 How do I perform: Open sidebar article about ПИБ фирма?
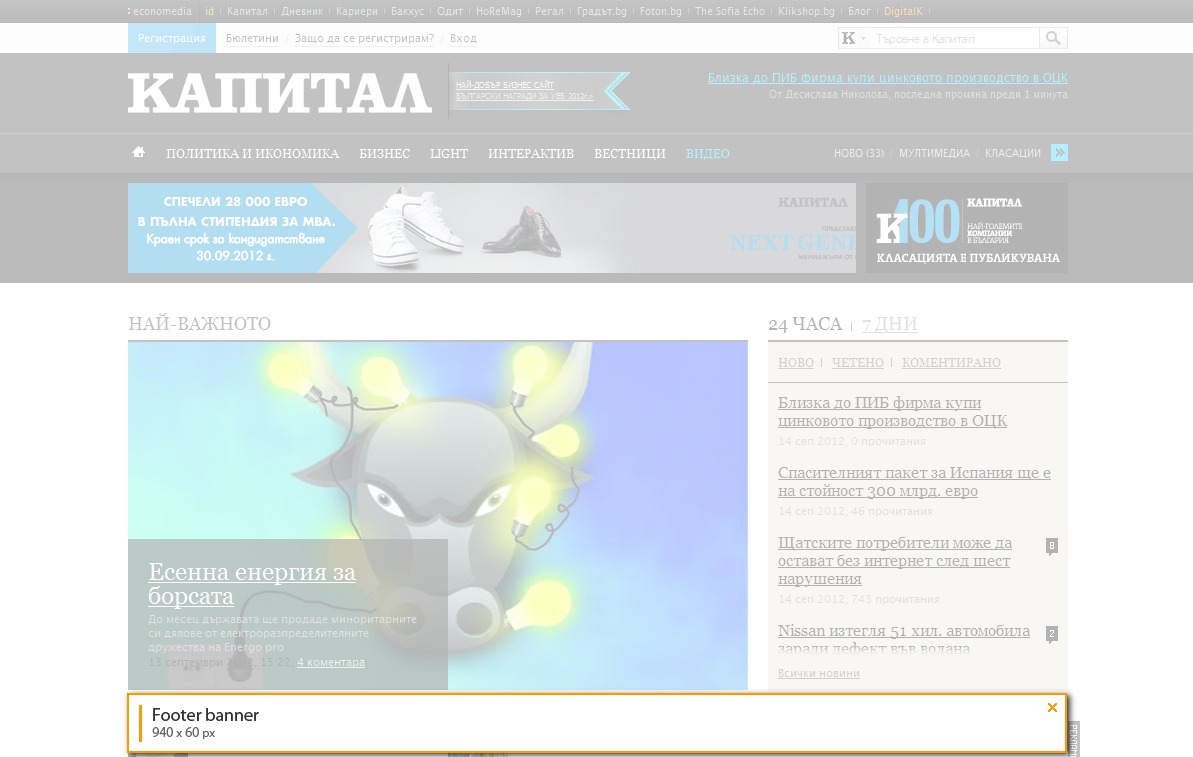[x=892, y=412]
